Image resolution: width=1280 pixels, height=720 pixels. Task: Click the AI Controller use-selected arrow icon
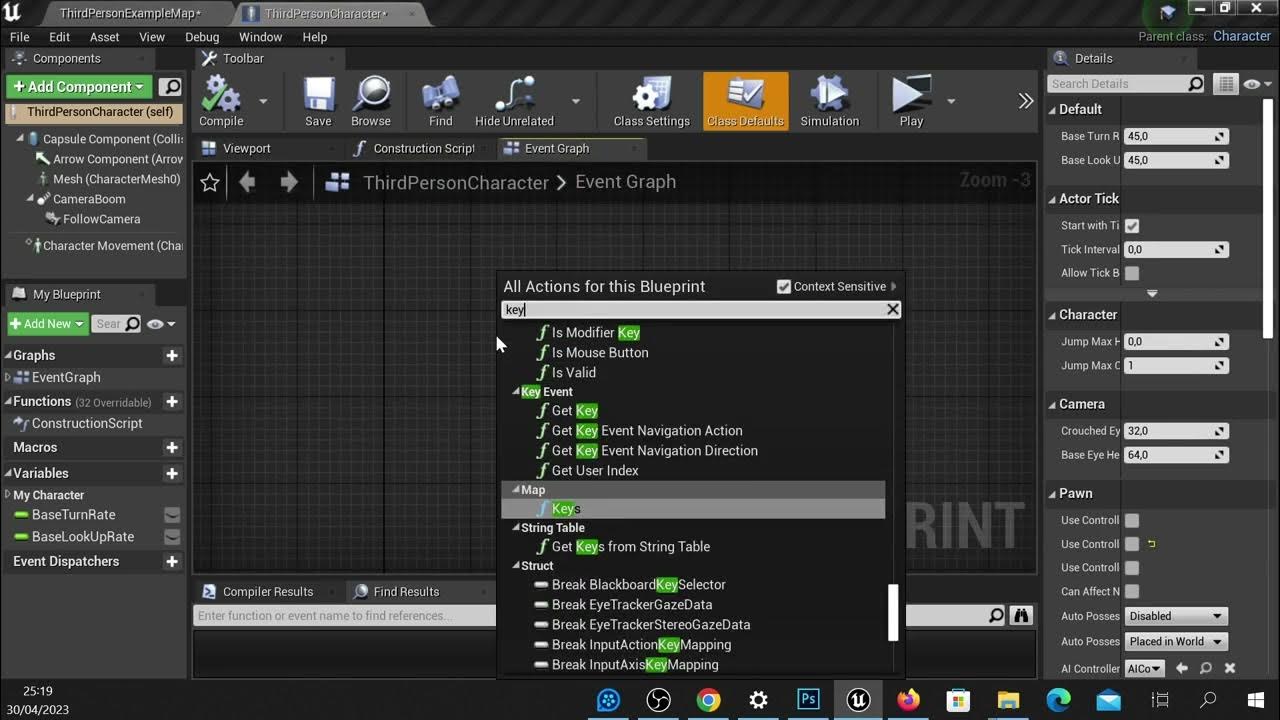click(1182, 668)
